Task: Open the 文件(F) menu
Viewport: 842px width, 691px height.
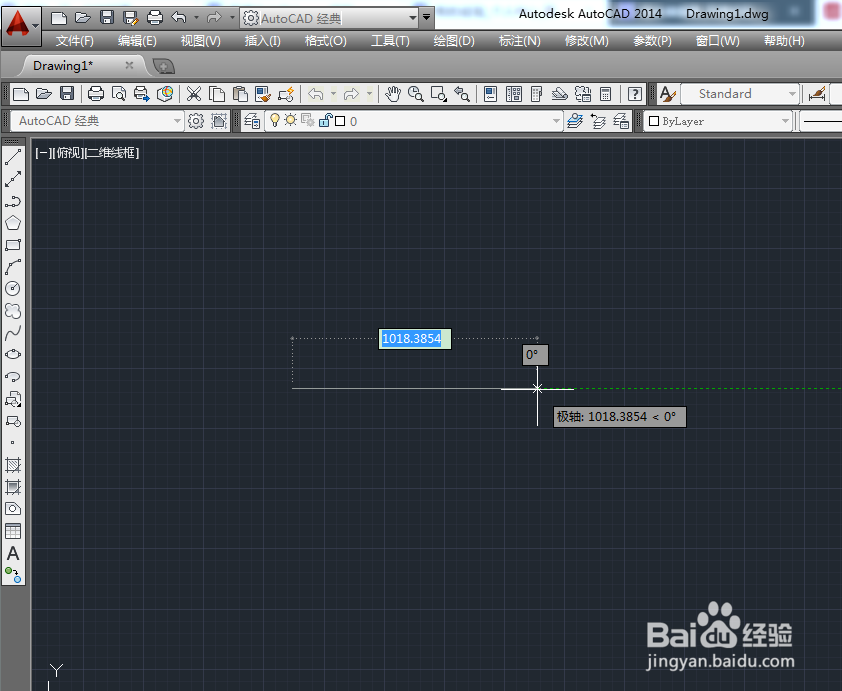Action: coord(75,41)
